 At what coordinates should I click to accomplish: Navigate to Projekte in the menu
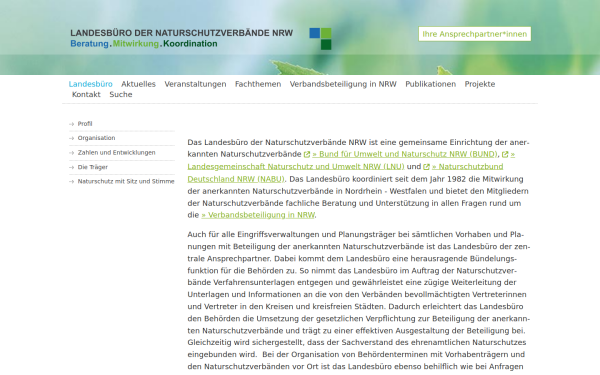point(480,84)
